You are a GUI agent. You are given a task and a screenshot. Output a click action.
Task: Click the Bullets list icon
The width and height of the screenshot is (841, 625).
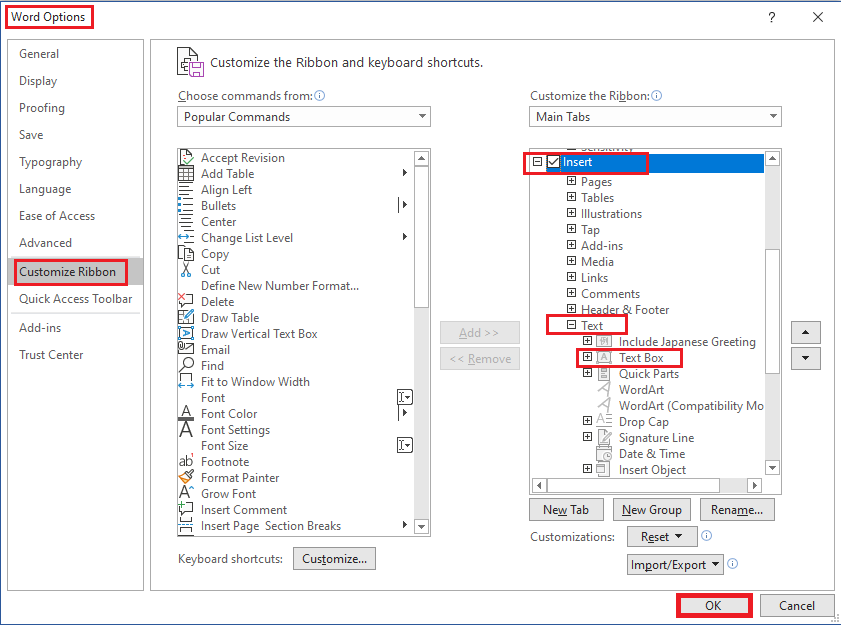pos(186,206)
